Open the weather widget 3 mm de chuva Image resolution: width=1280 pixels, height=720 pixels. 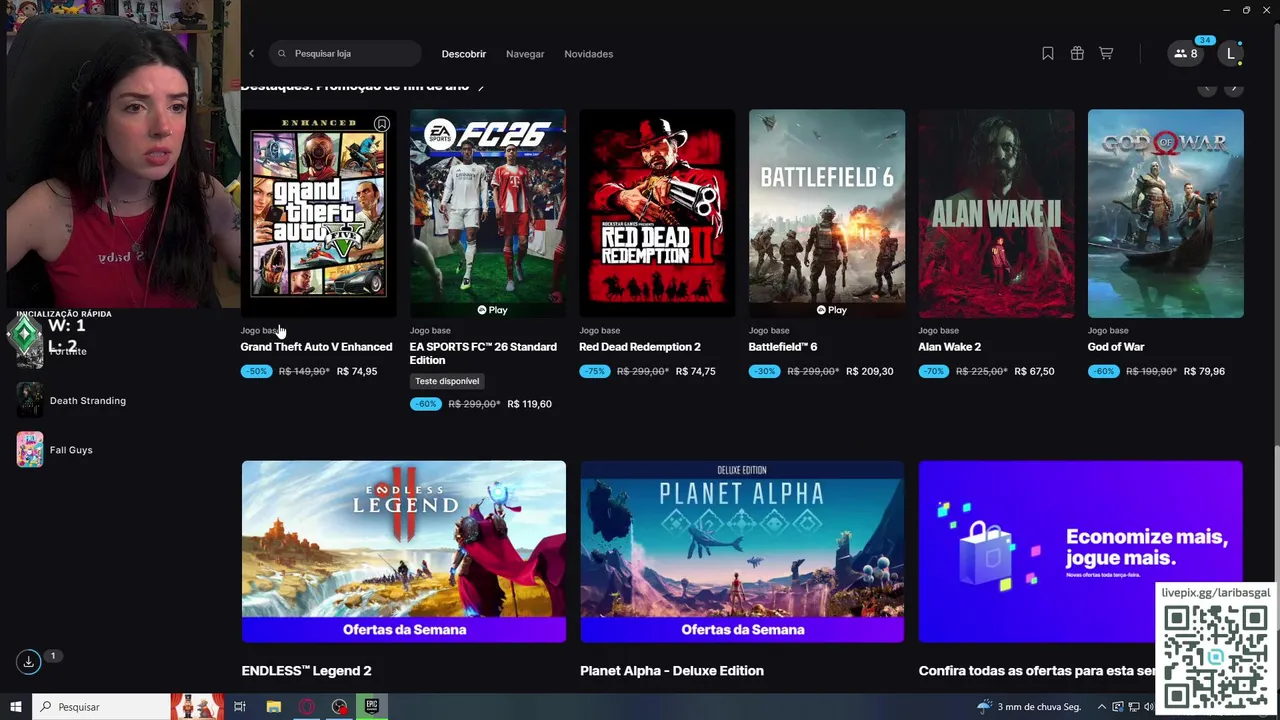(1029, 707)
